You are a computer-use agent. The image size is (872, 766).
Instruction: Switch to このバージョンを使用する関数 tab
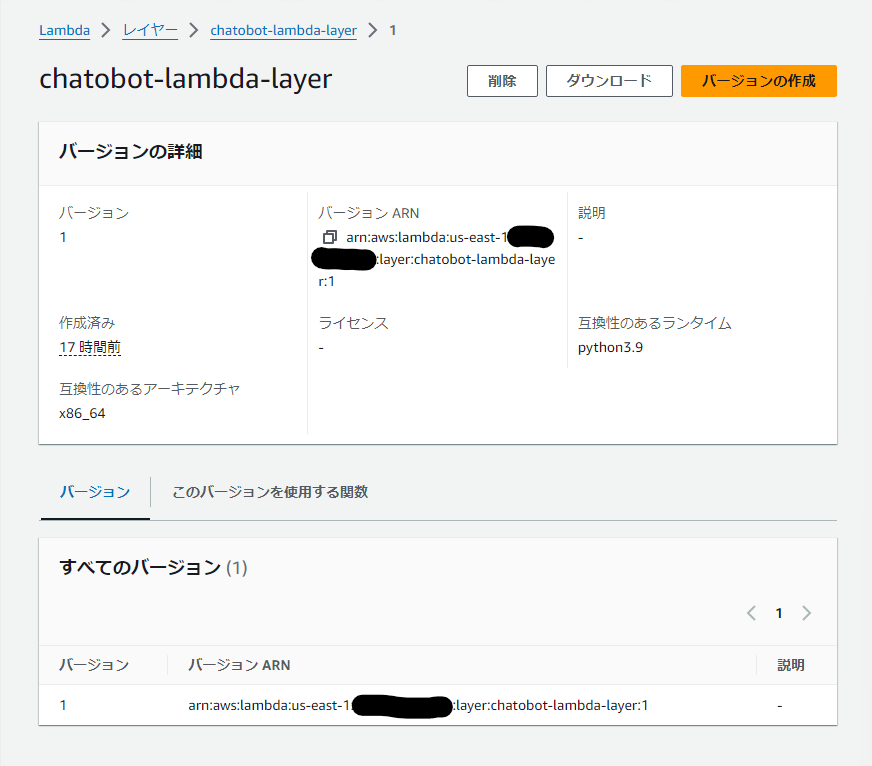coord(270,492)
